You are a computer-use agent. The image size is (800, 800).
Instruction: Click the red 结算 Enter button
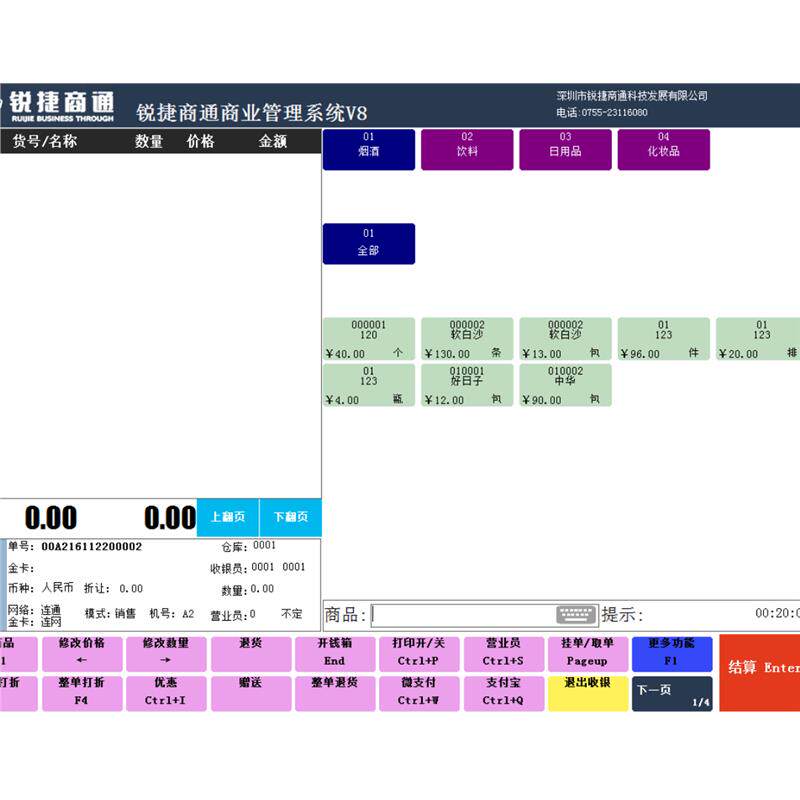pos(760,672)
